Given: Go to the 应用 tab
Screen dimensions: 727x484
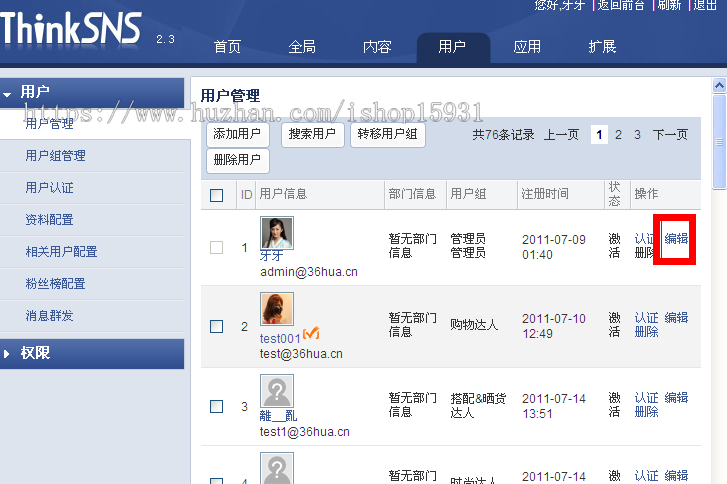Looking at the screenshot, I should tap(527, 47).
